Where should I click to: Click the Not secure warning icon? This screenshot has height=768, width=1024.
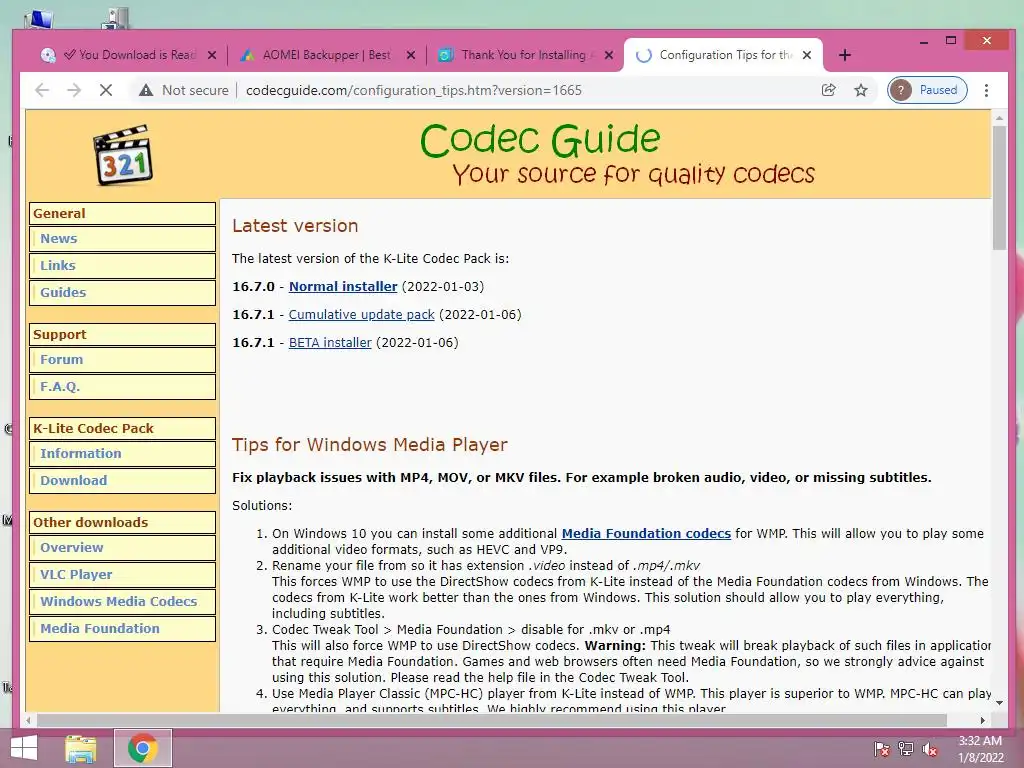pyautogui.click(x=146, y=90)
